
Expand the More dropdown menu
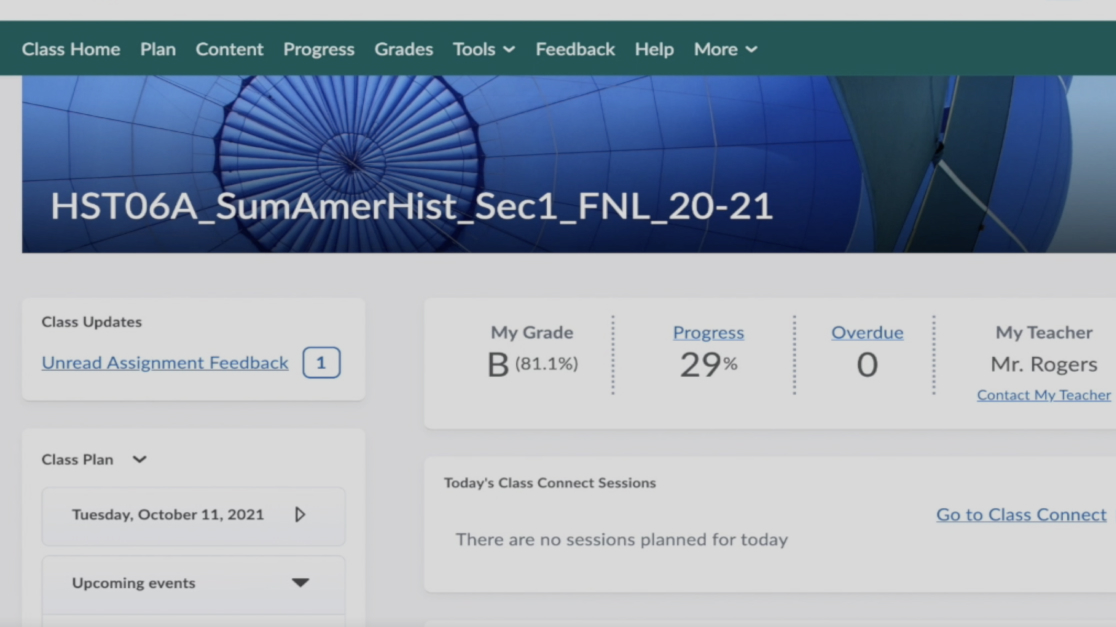coord(725,49)
